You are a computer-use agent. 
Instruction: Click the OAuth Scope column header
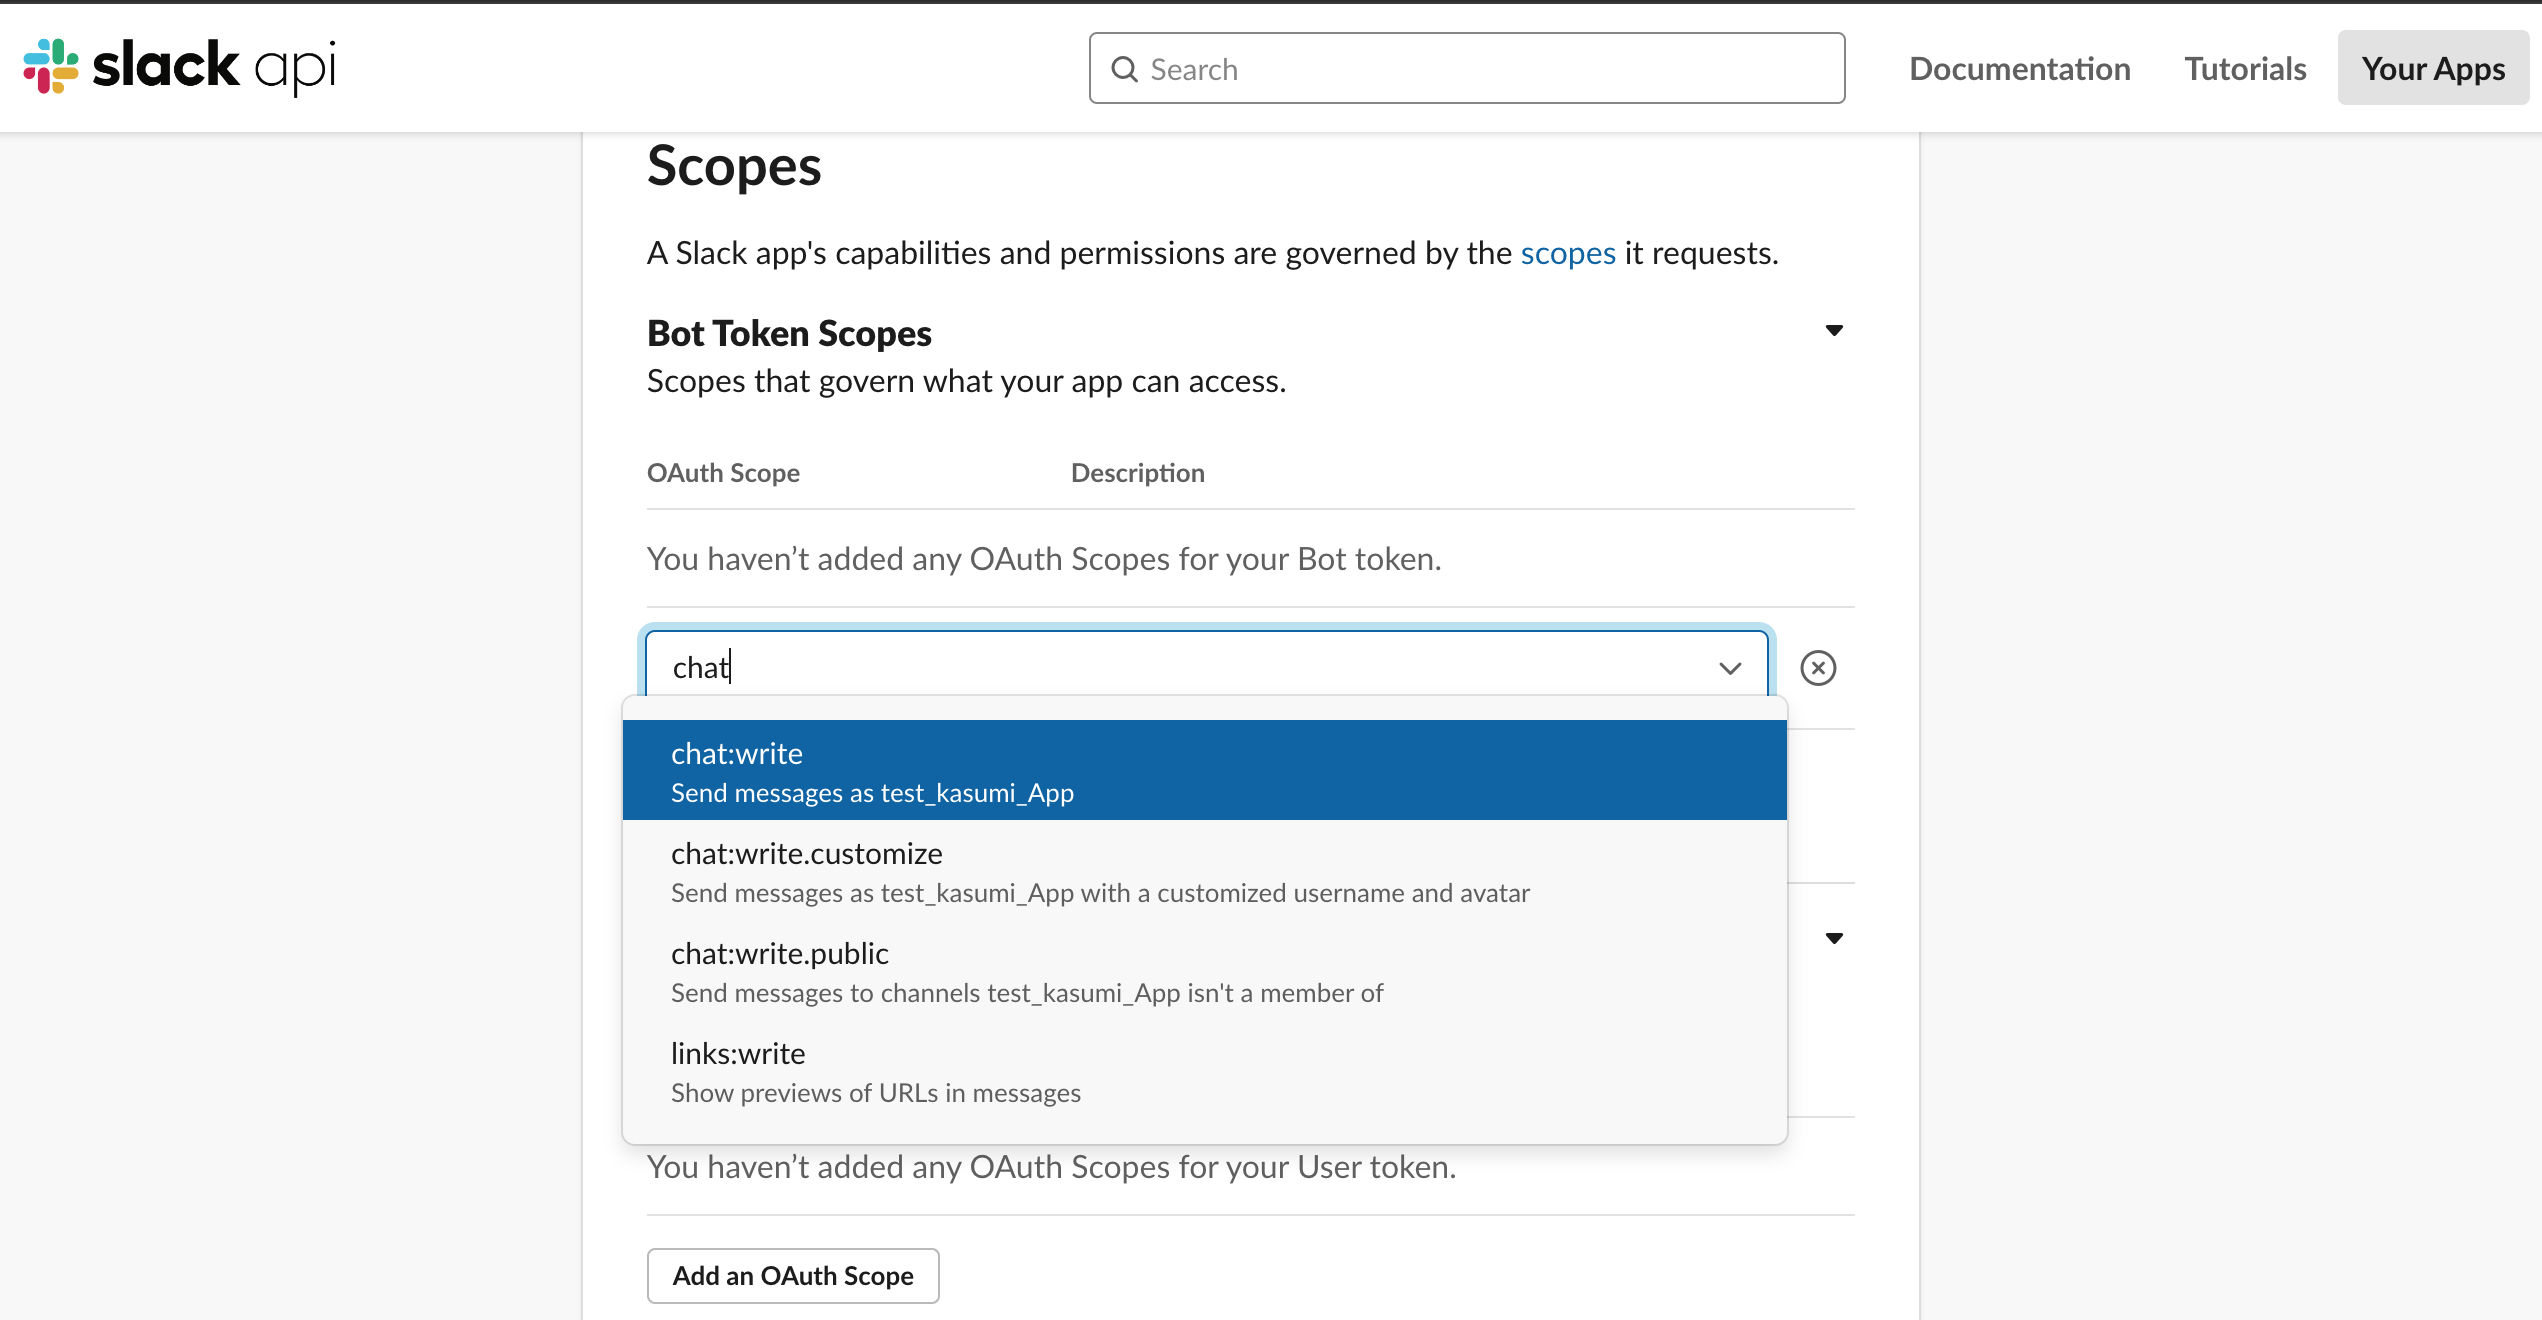[723, 472]
